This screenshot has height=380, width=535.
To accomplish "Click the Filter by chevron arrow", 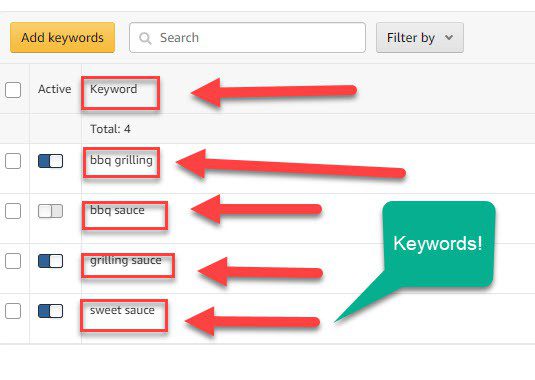I will pos(449,37).
